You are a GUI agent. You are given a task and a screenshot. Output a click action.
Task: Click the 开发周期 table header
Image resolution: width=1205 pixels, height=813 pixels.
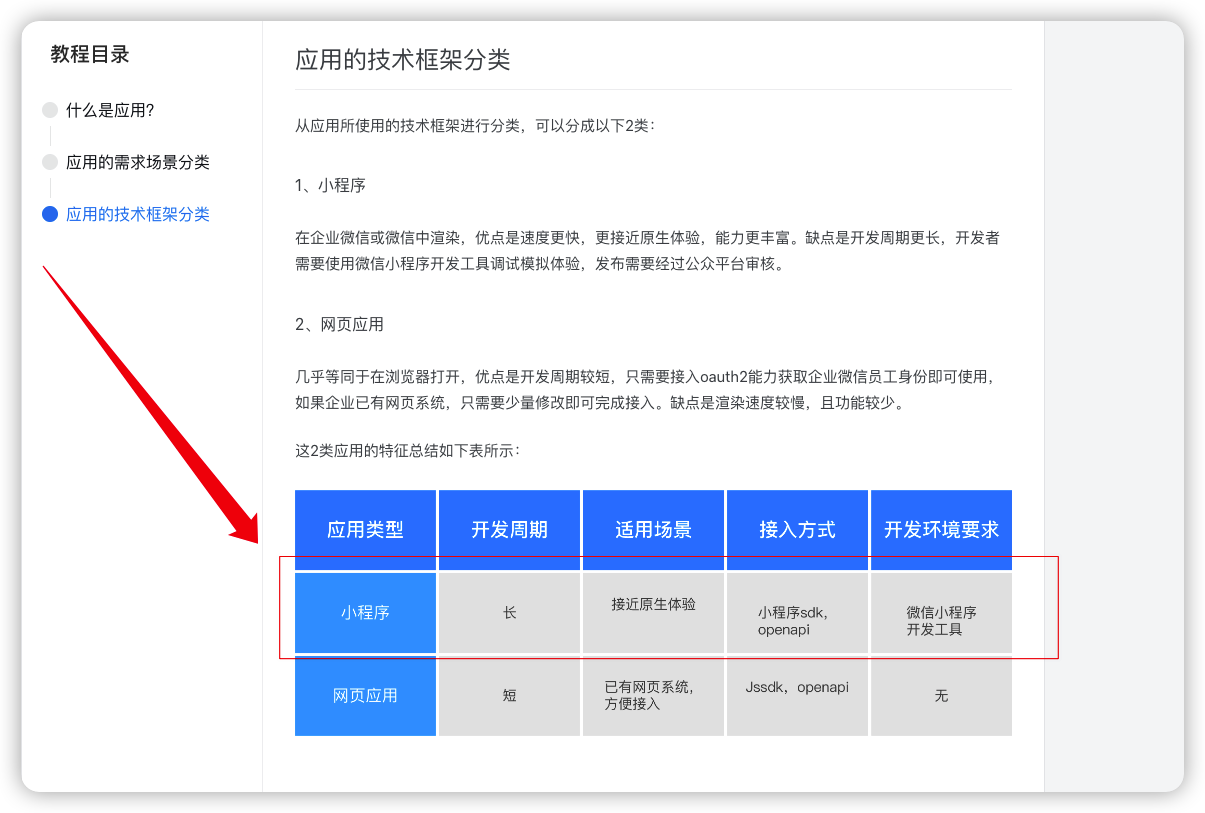[509, 530]
